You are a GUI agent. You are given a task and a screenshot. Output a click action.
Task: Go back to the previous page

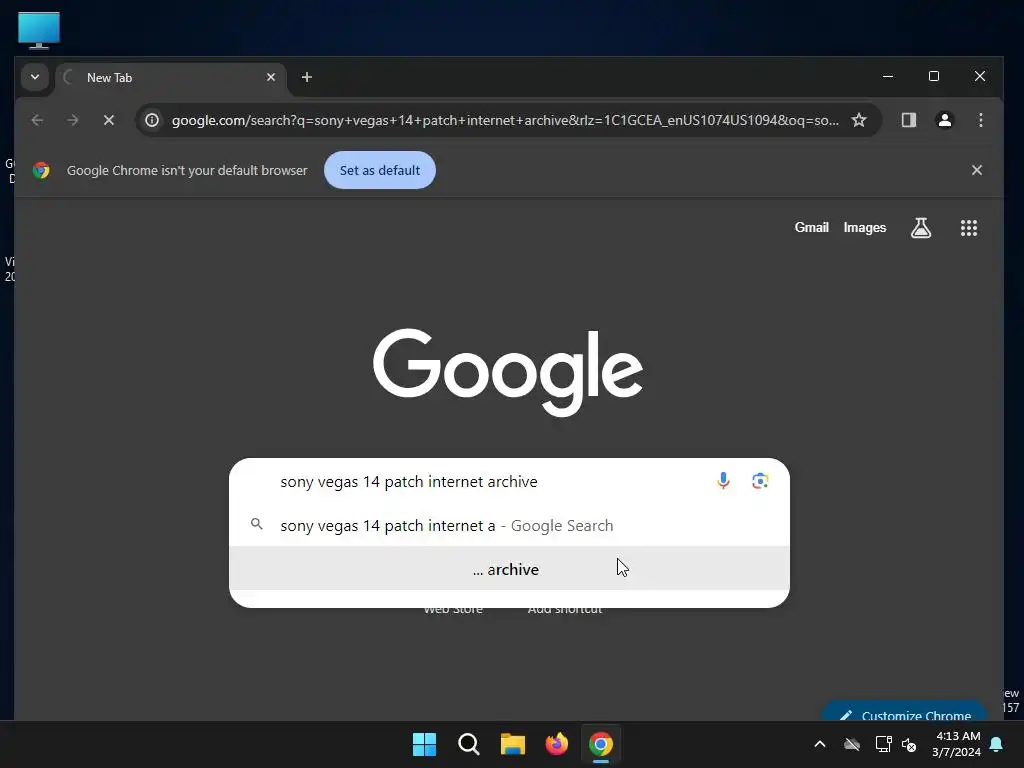coord(38,120)
